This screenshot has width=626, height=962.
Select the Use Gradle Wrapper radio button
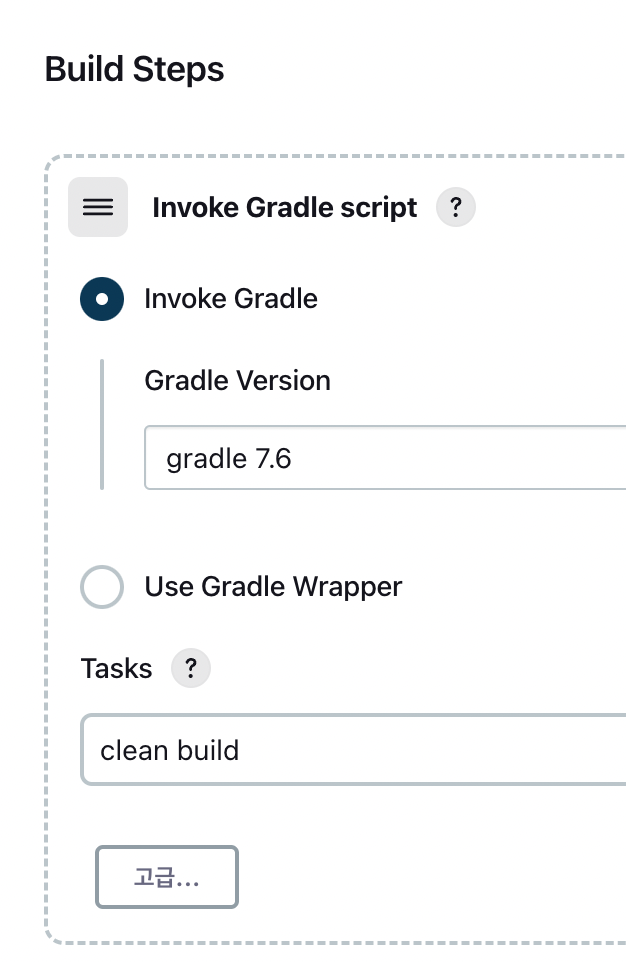point(102,587)
